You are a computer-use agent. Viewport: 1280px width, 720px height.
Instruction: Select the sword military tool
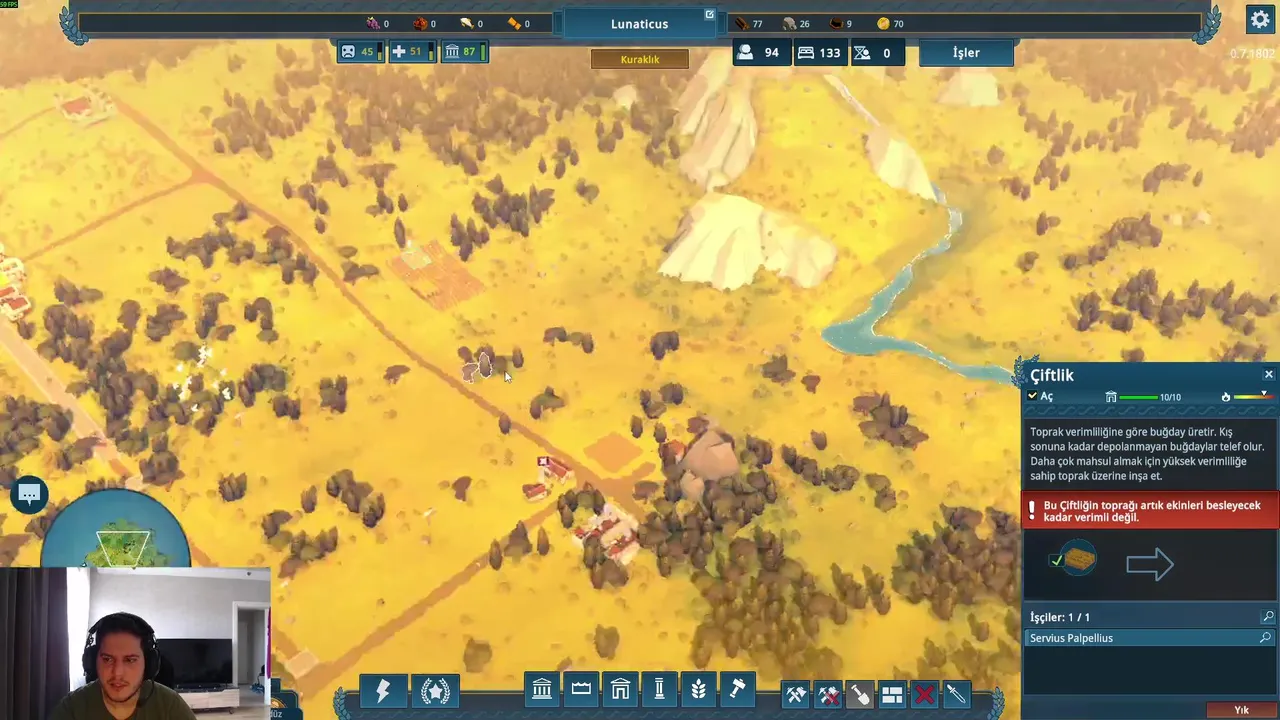(956, 694)
